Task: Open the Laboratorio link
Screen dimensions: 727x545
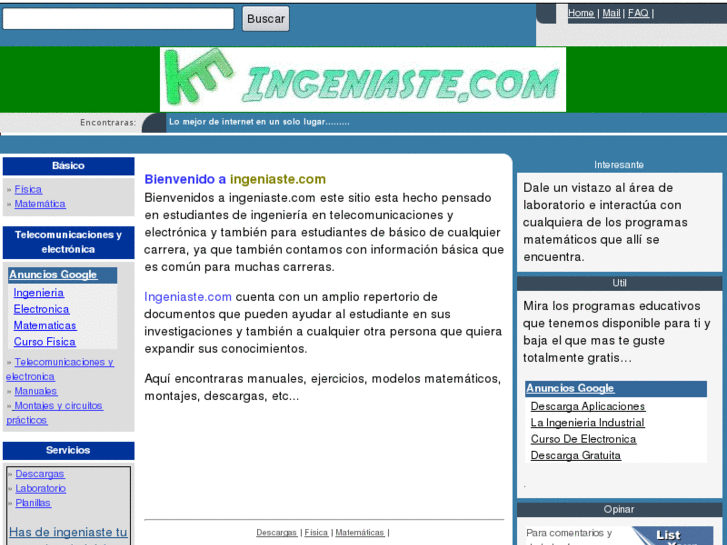Action: click(41, 488)
